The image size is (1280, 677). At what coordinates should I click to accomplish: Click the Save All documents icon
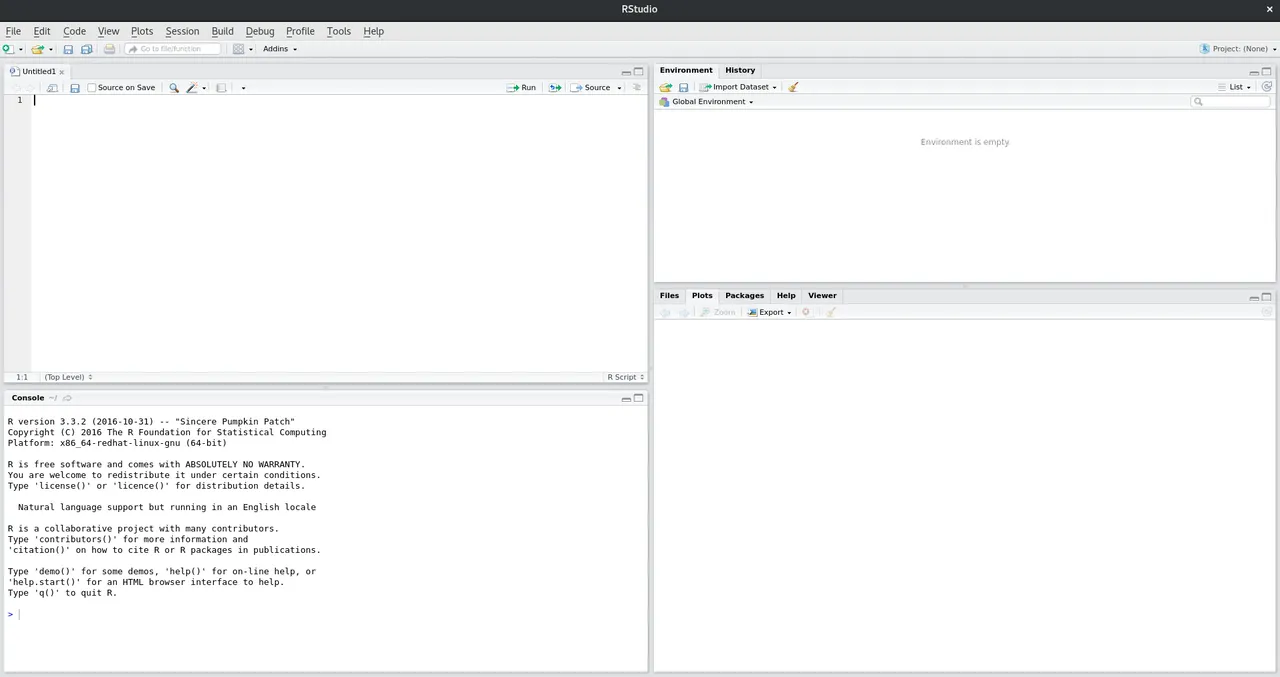[x=86, y=49]
